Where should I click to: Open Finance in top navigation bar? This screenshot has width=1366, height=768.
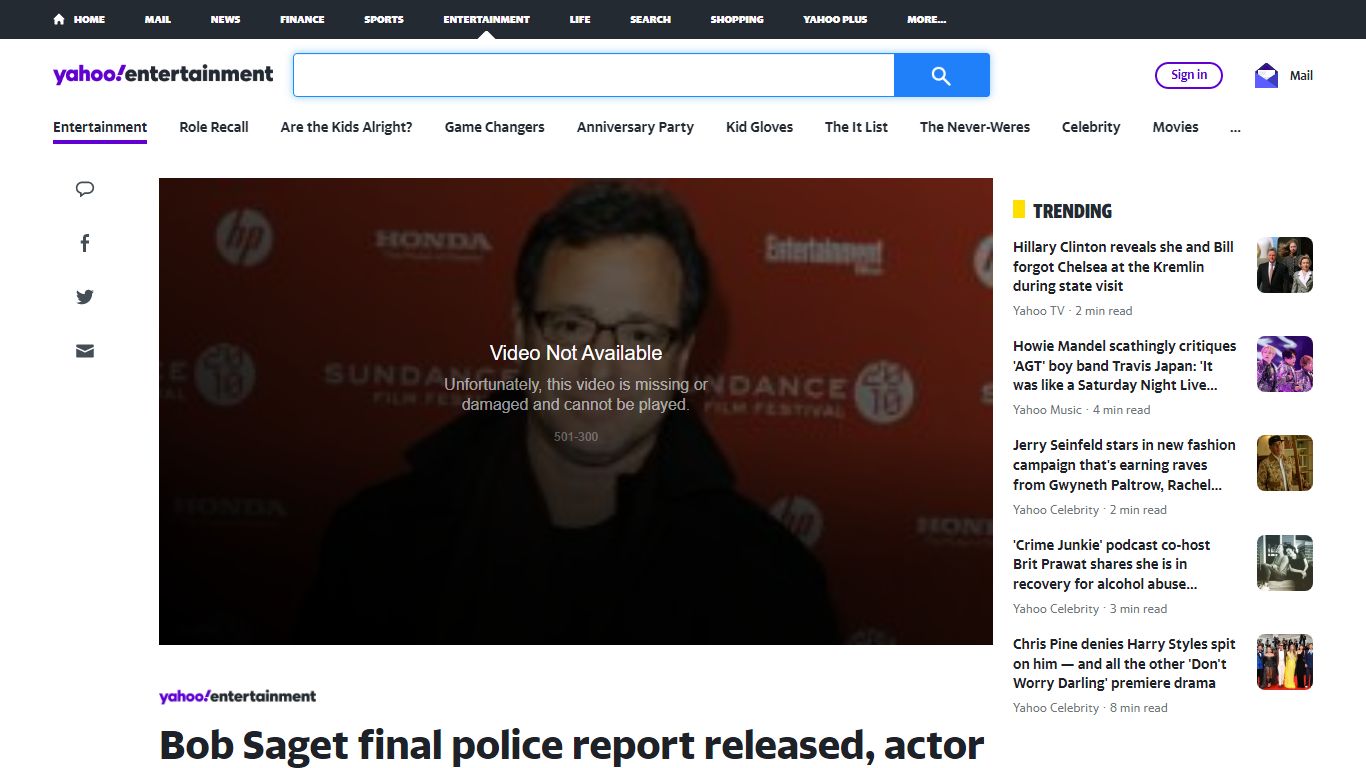pos(302,19)
